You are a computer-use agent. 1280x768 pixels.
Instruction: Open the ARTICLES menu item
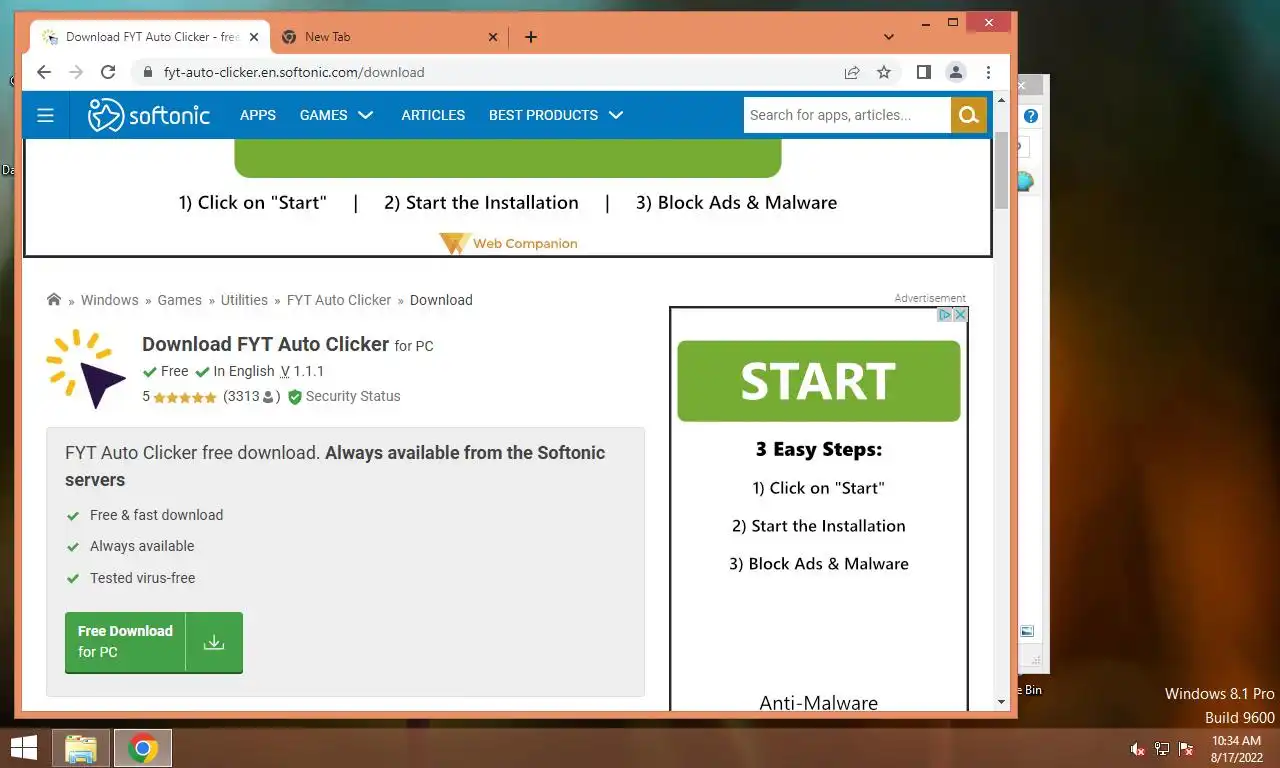tap(433, 115)
